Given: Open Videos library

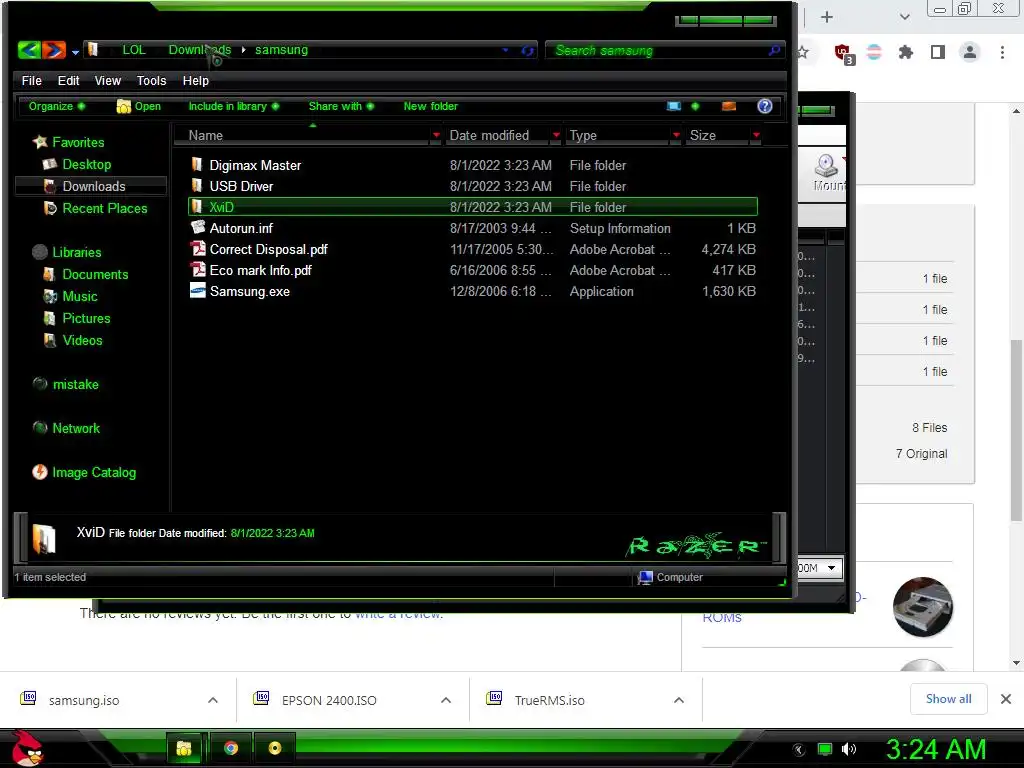Looking at the screenshot, I should click(x=82, y=340).
